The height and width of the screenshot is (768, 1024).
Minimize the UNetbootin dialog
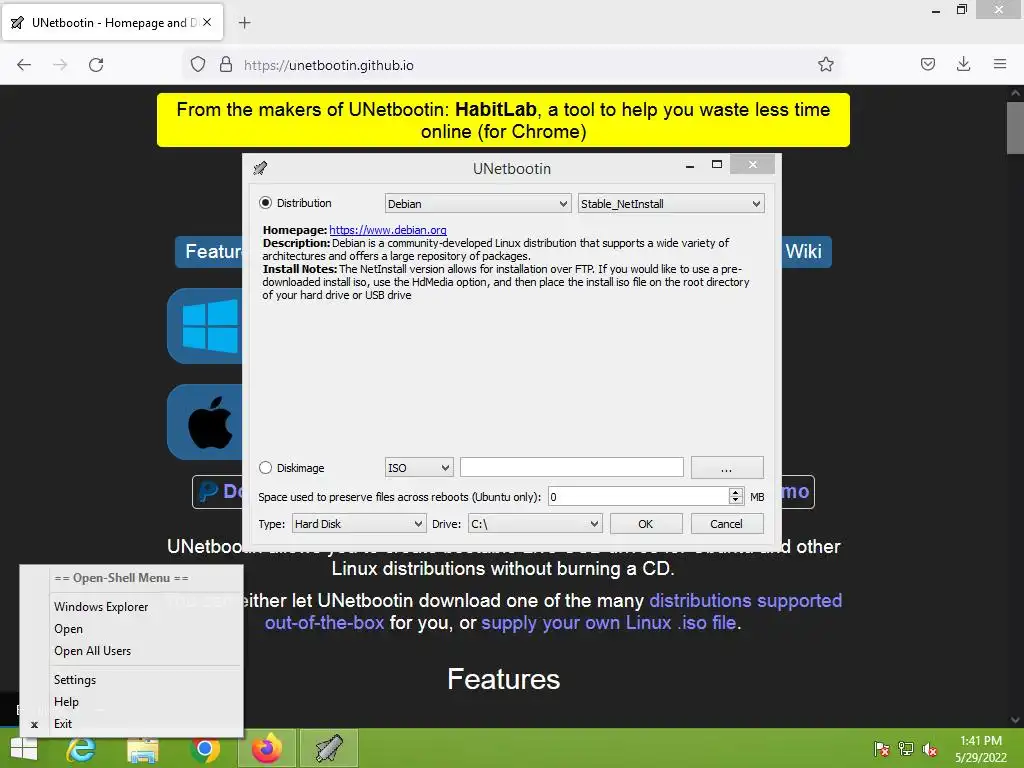click(x=690, y=165)
